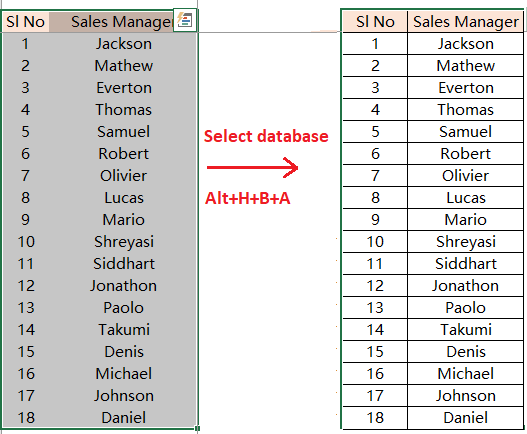Click the Olivier cell in the left table
This screenshot has width=527, height=434.
[x=124, y=175]
